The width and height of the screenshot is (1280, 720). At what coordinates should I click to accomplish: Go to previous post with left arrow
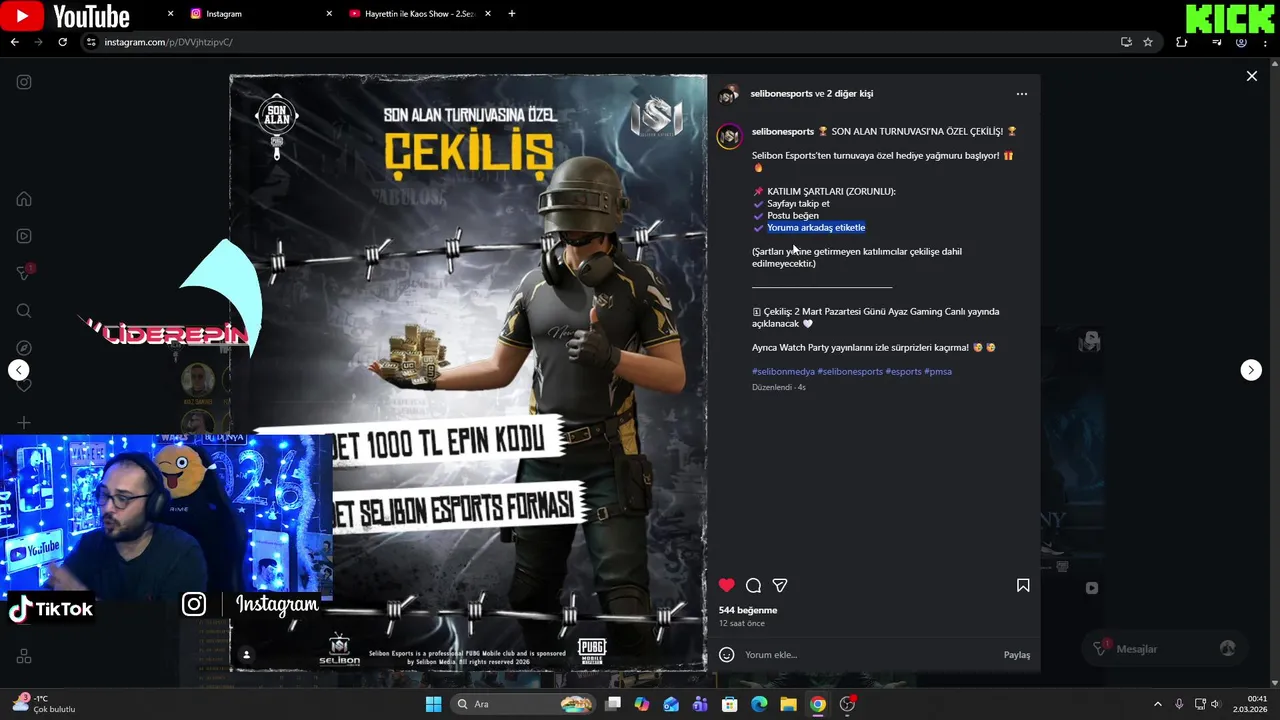pyautogui.click(x=18, y=370)
